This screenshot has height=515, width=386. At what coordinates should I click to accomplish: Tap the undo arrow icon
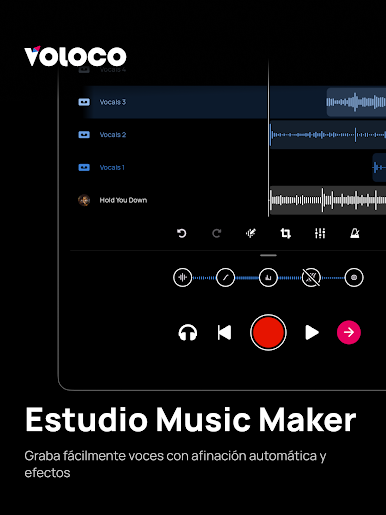click(x=182, y=233)
